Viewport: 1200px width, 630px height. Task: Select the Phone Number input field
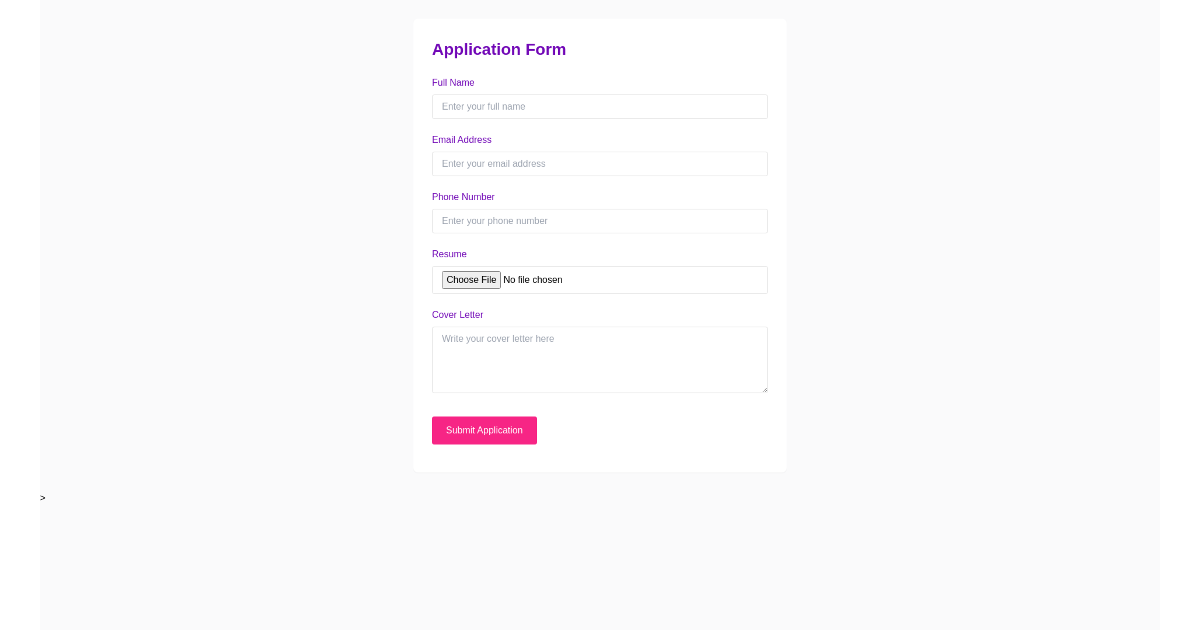click(x=599, y=221)
